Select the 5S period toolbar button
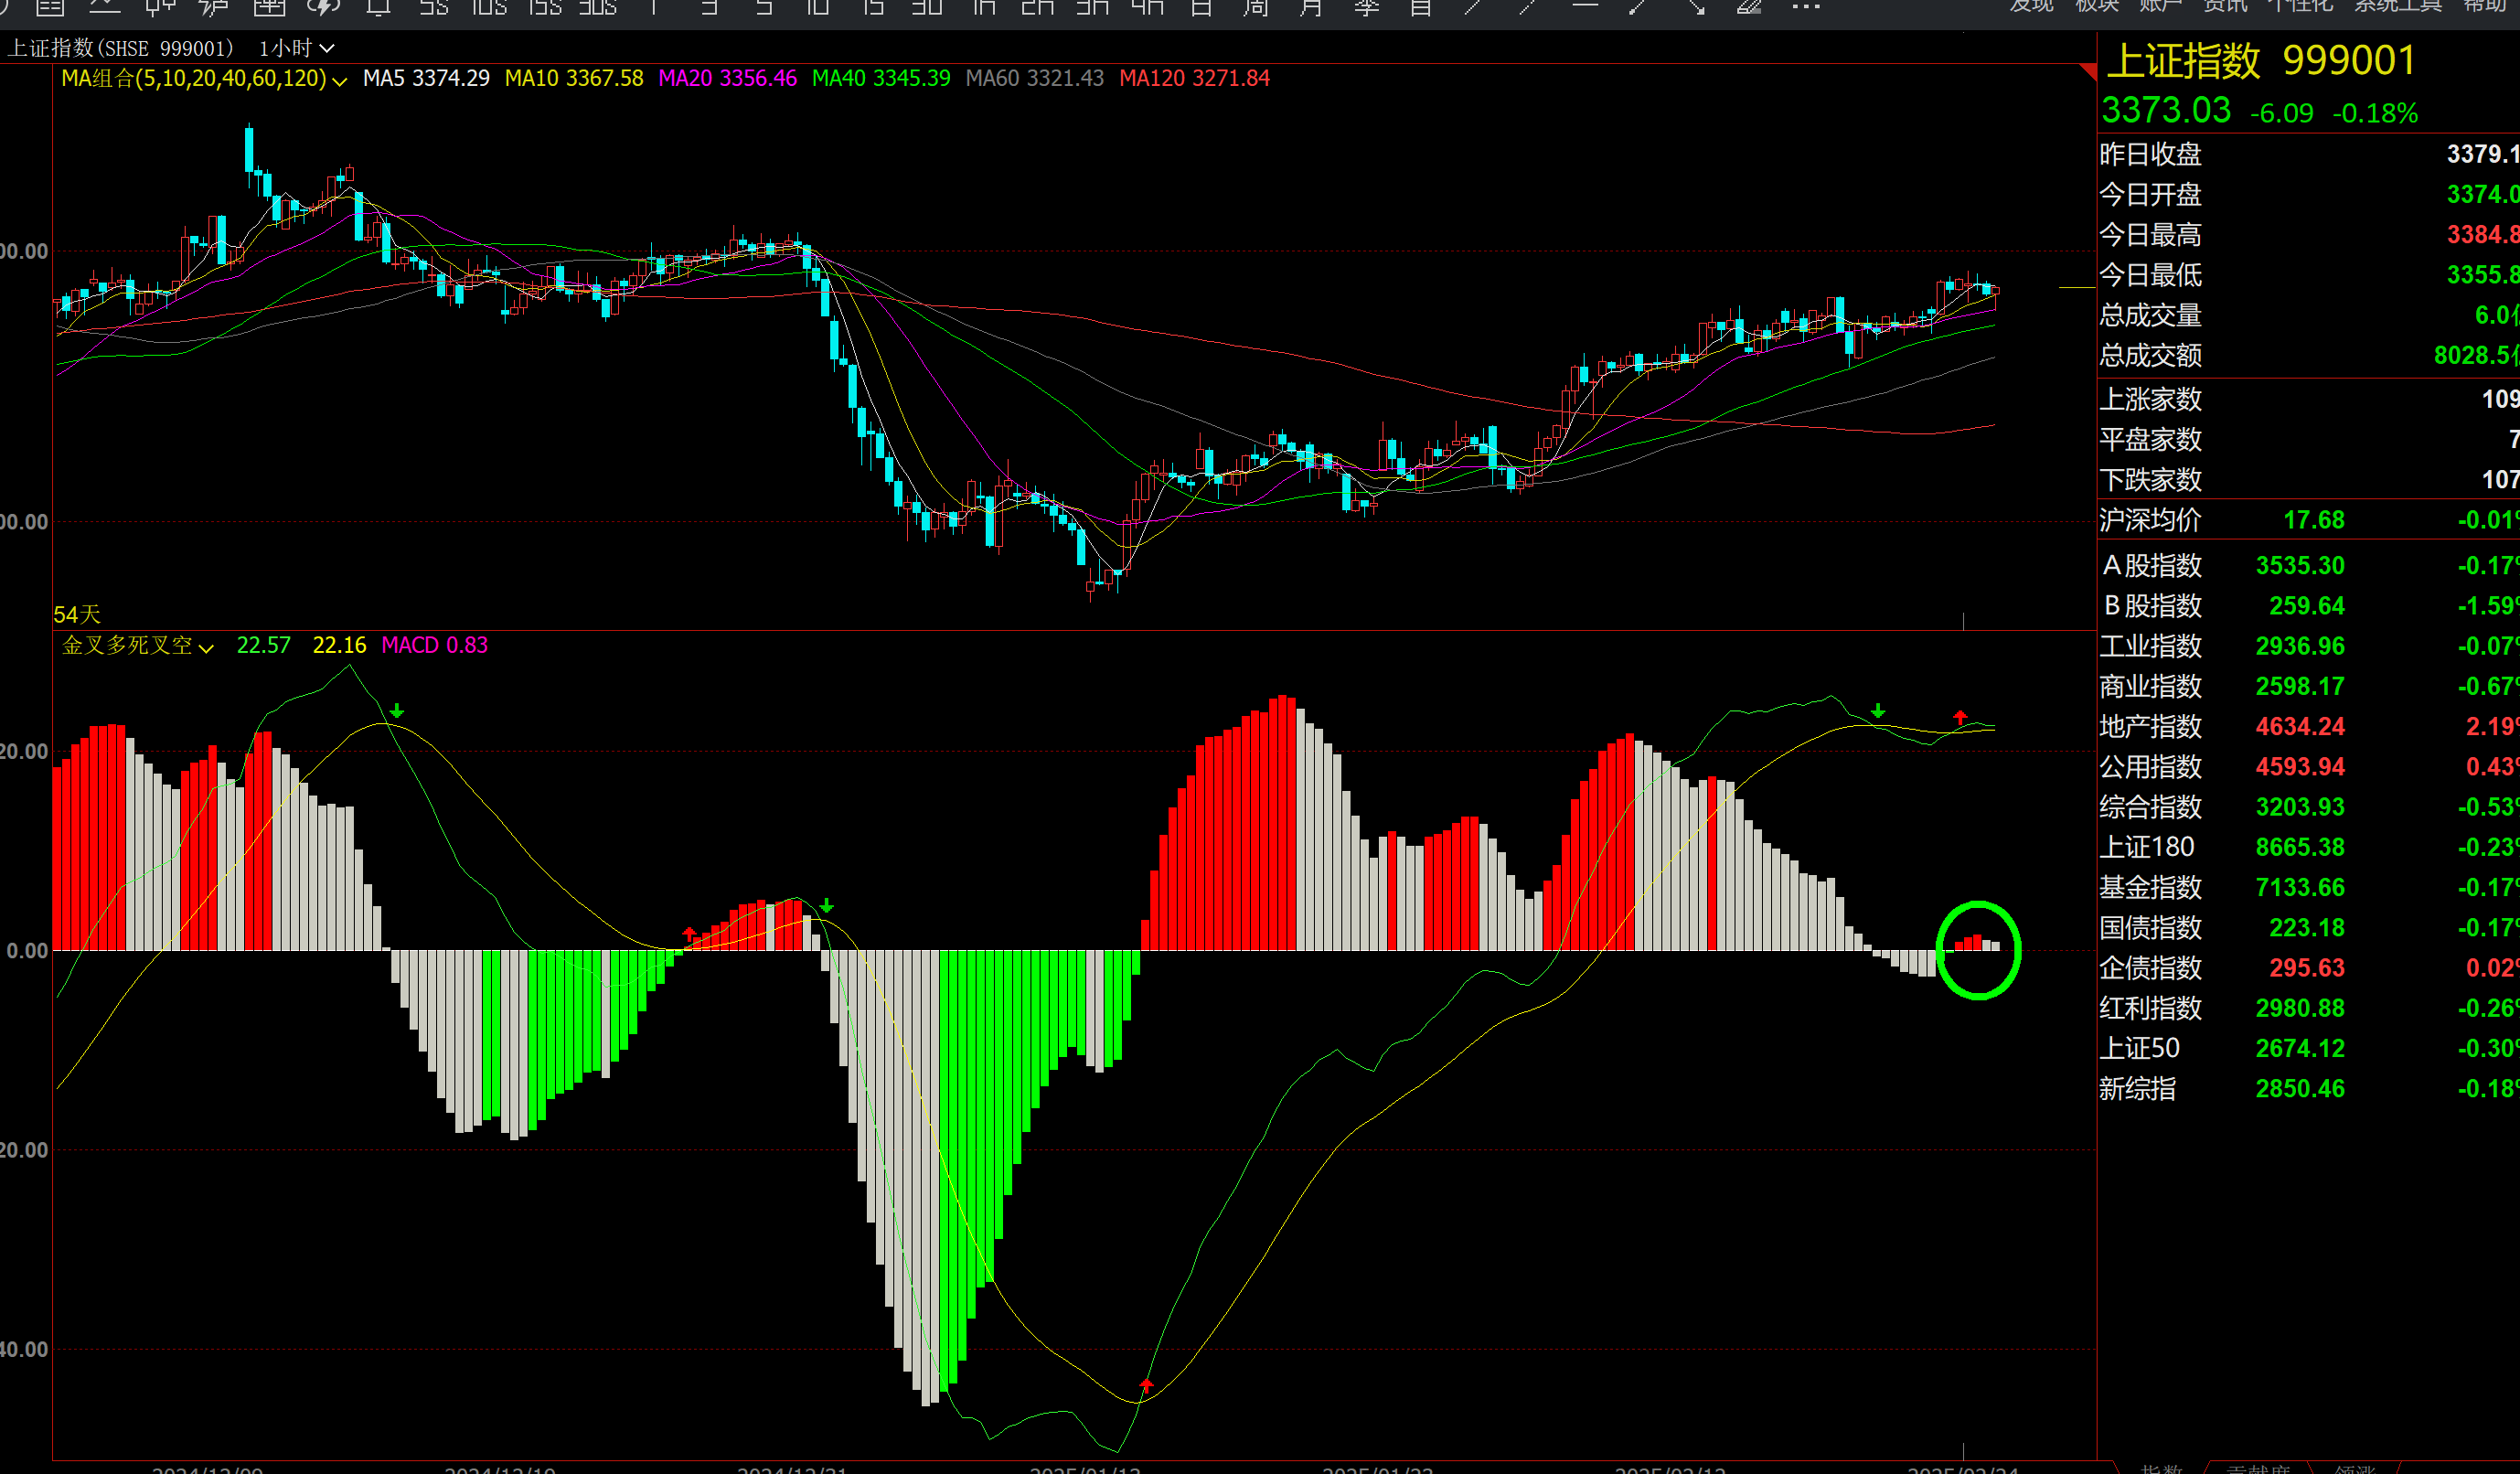The height and width of the screenshot is (1474, 2520). click(x=433, y=7)
